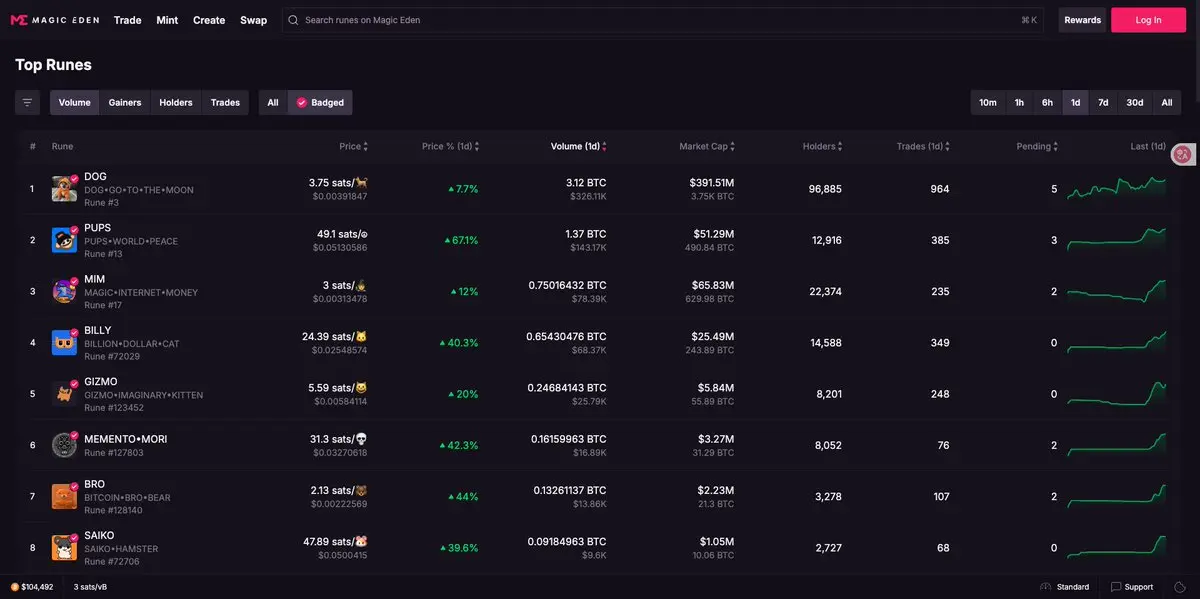1200x599 pixels.
Task: Select the All runes filter
Action: [273, 102]
